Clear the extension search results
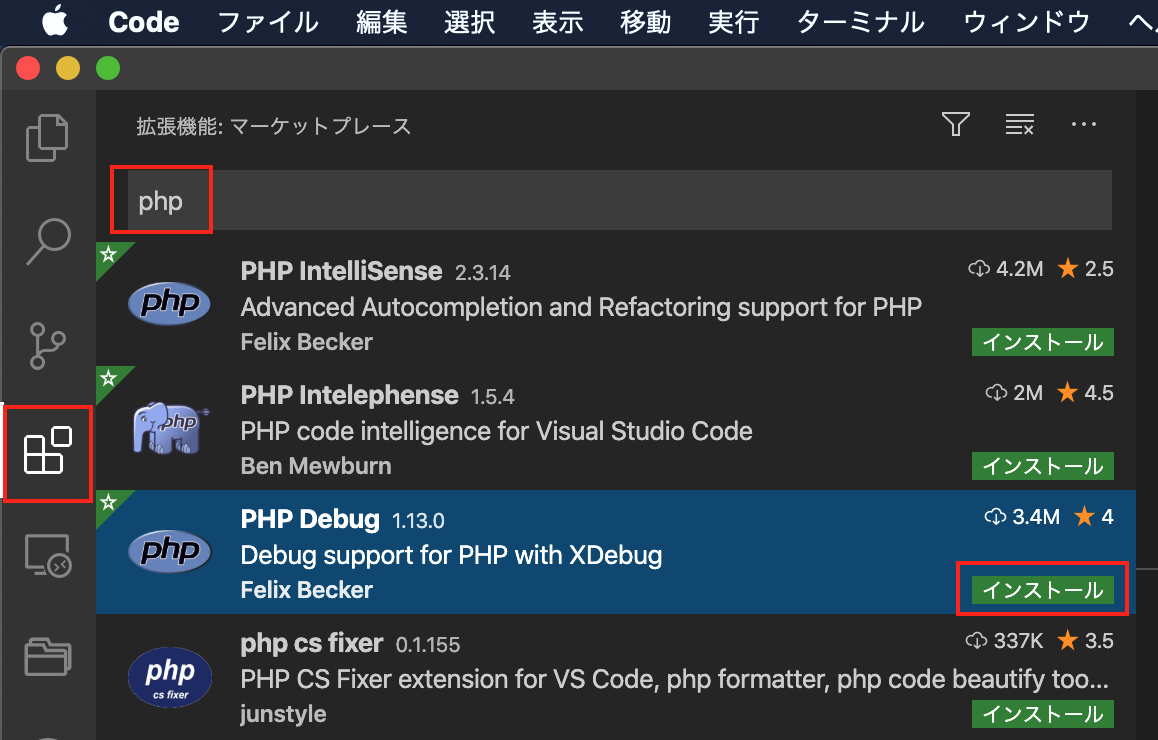 click(1019, 124)
